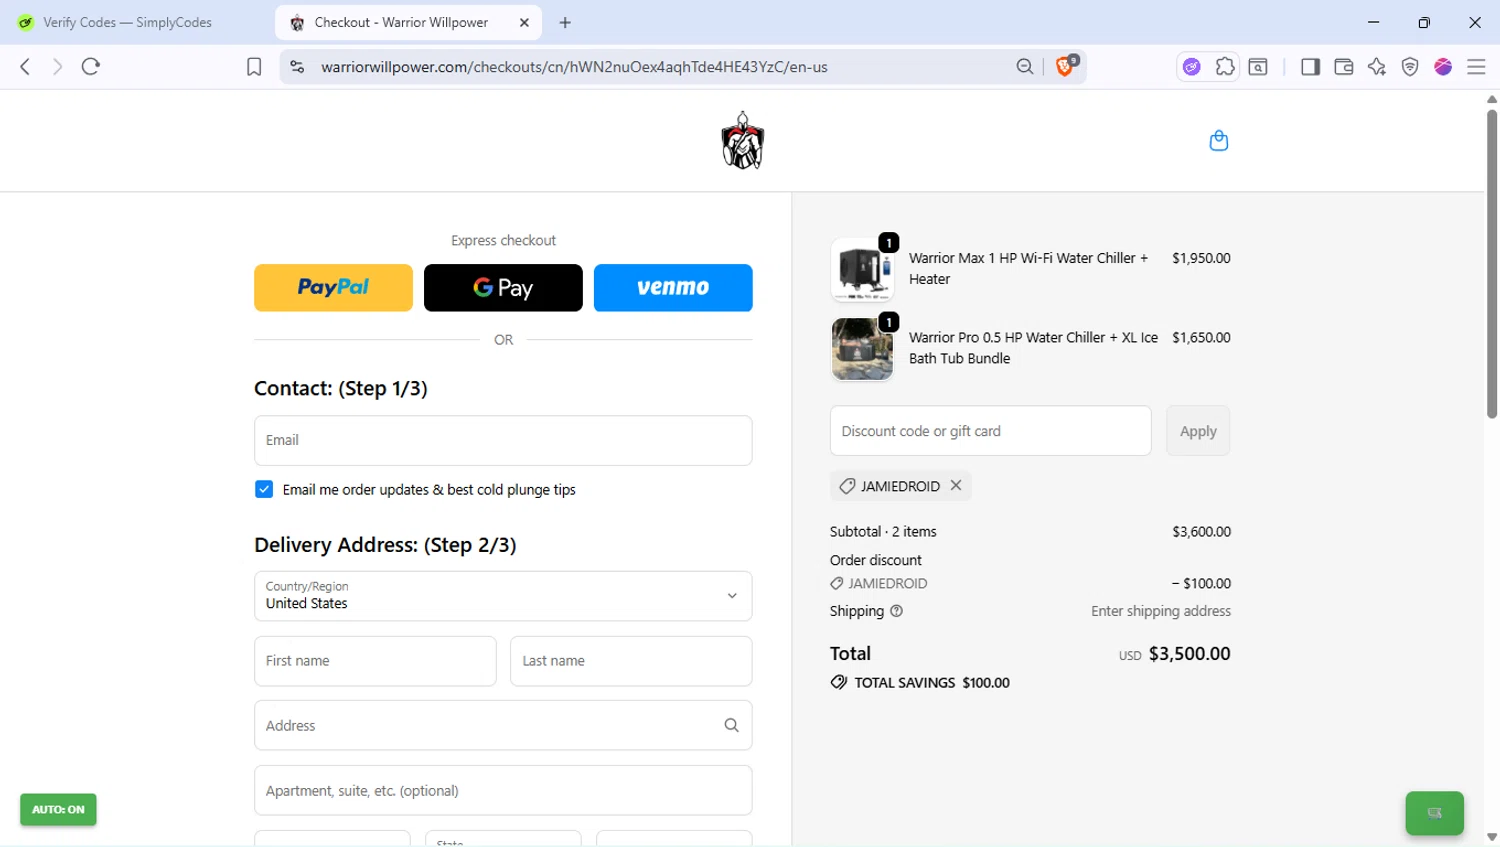This screenshot has width=1500, height=847.
Task: Click the page vertical scrollbar
Action: (x=1492, y=264)
